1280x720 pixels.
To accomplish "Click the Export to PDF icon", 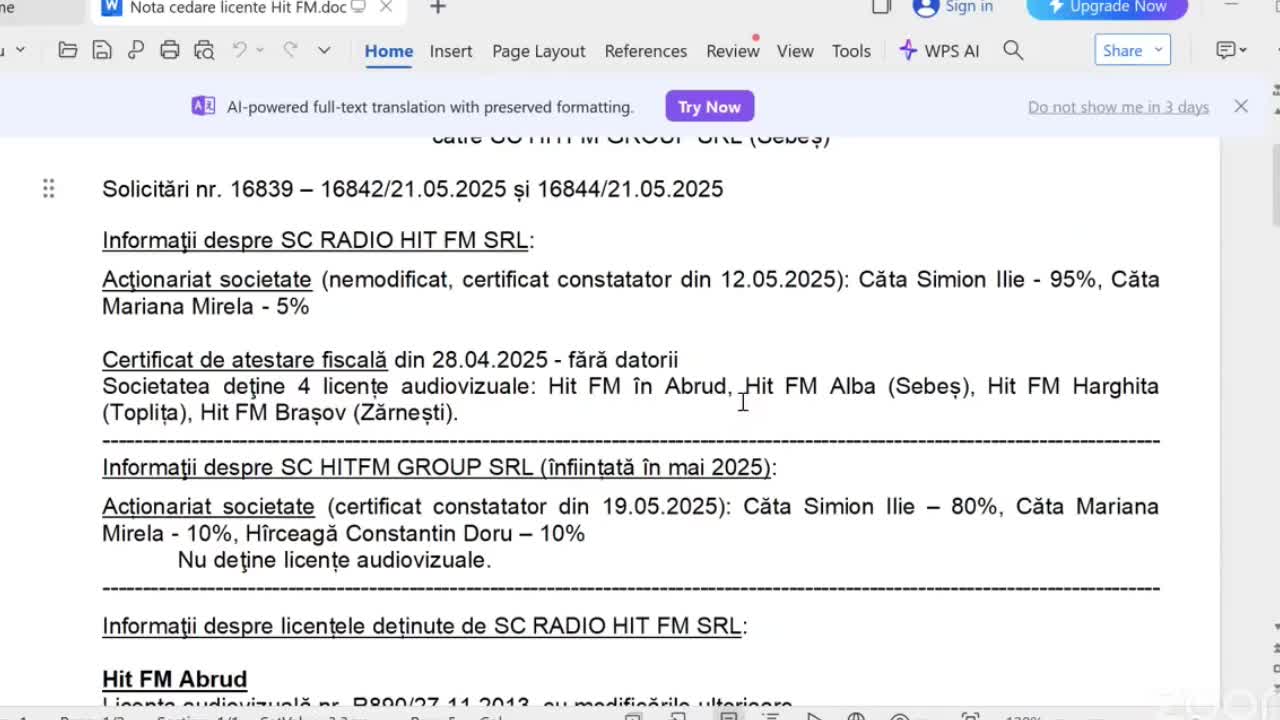I will point(135,50).
